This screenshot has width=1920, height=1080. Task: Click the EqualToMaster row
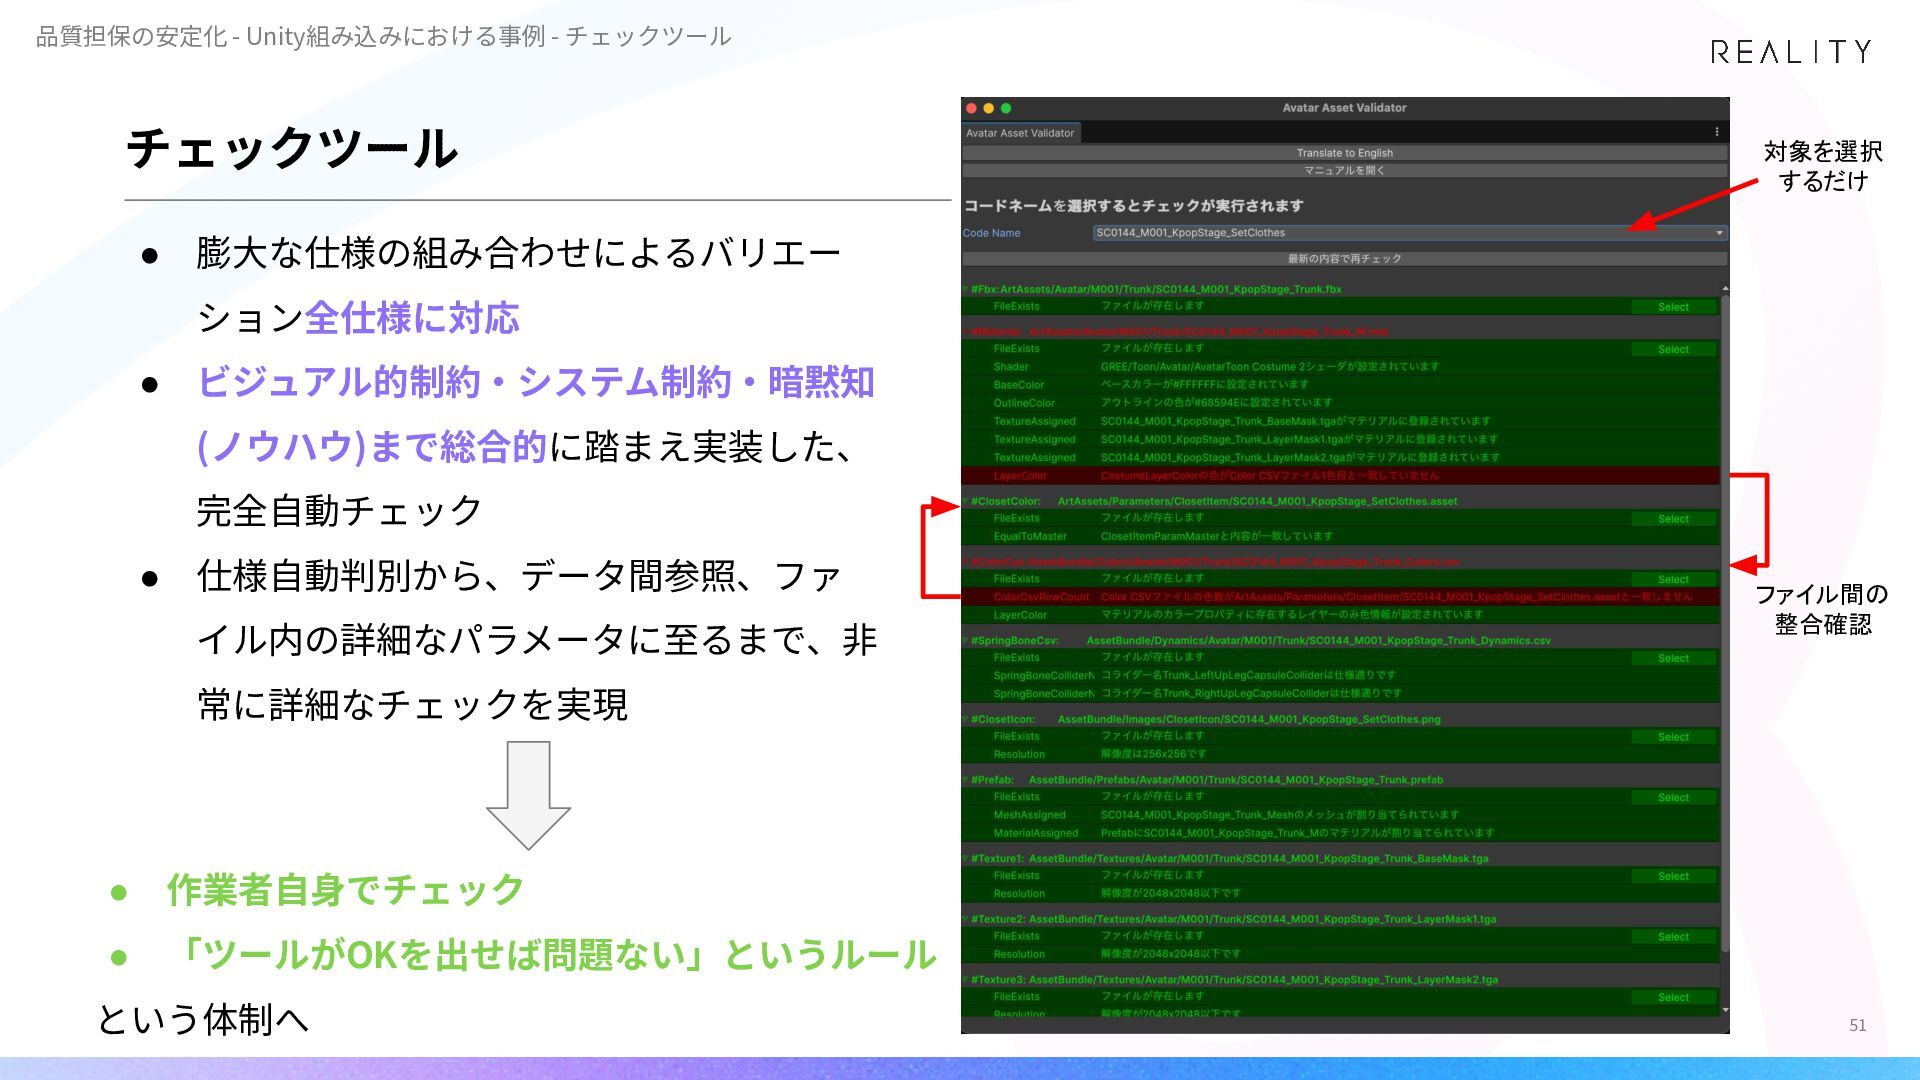1340,537
